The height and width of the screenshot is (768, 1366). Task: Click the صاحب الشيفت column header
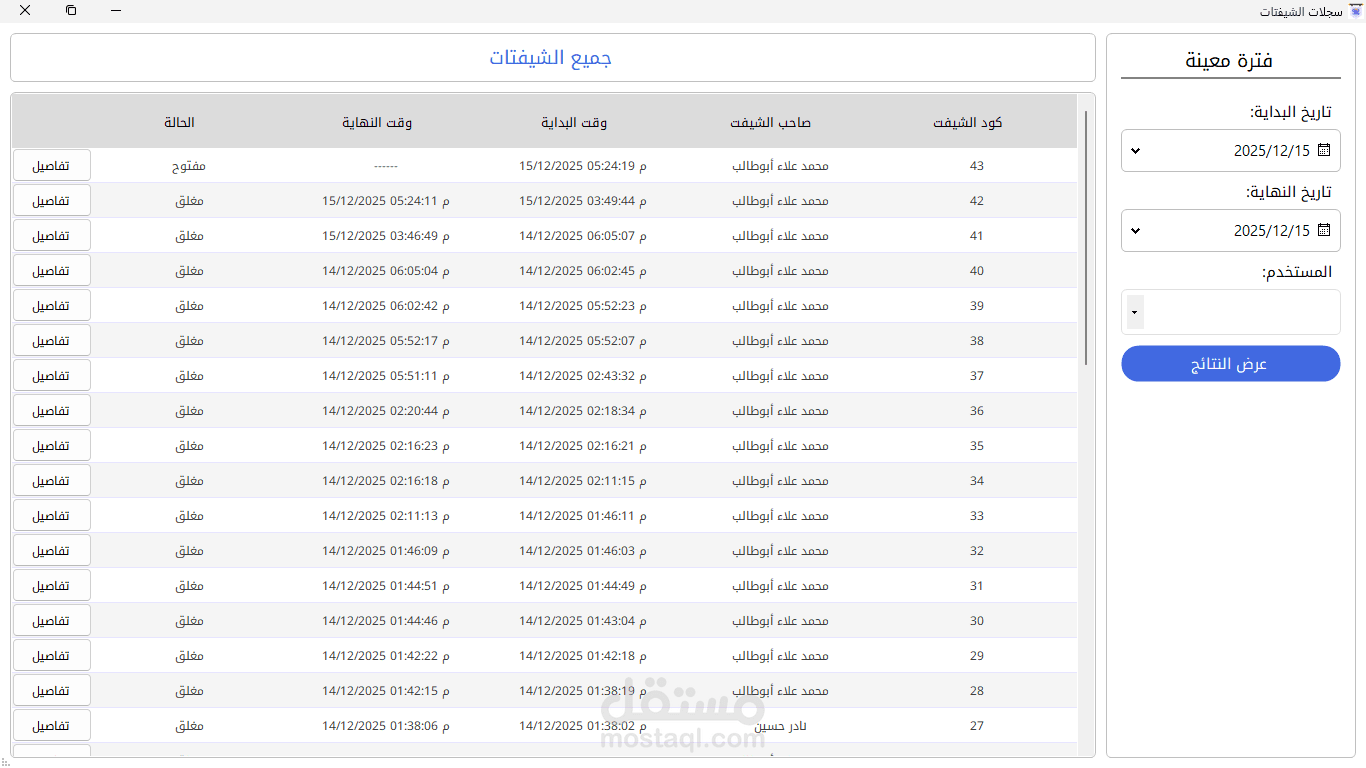[770, 122]
